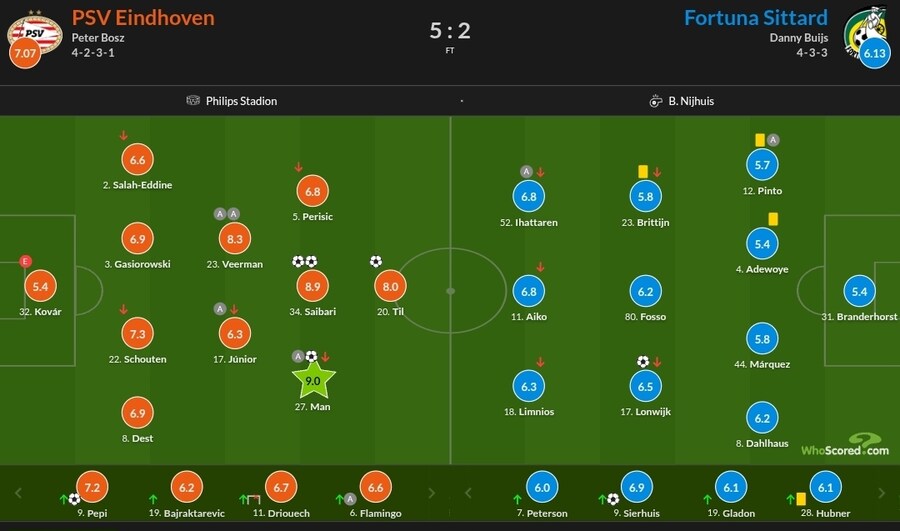Image resolution: width=900 pixels, height=531 pixels.
Task: Select Saibari's 8.9 rating circle
Action: 313,287
